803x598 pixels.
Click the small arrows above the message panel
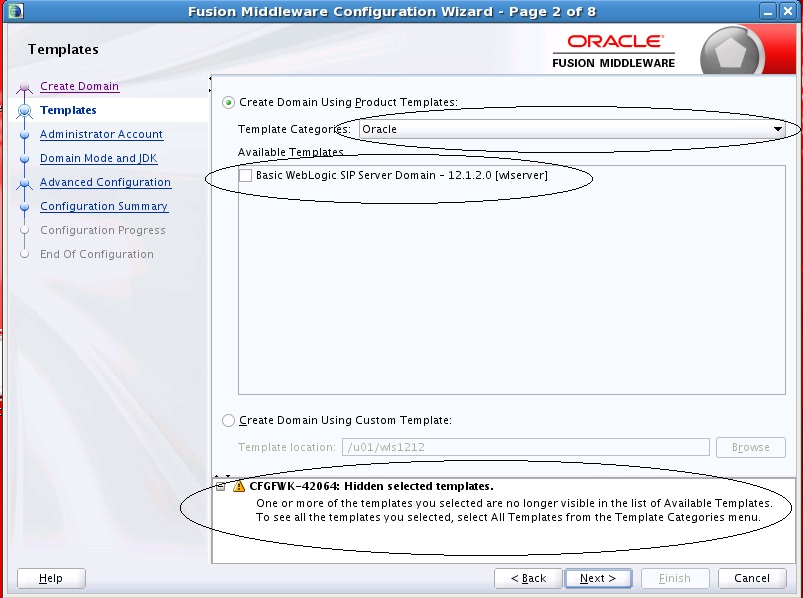point(222,476)
